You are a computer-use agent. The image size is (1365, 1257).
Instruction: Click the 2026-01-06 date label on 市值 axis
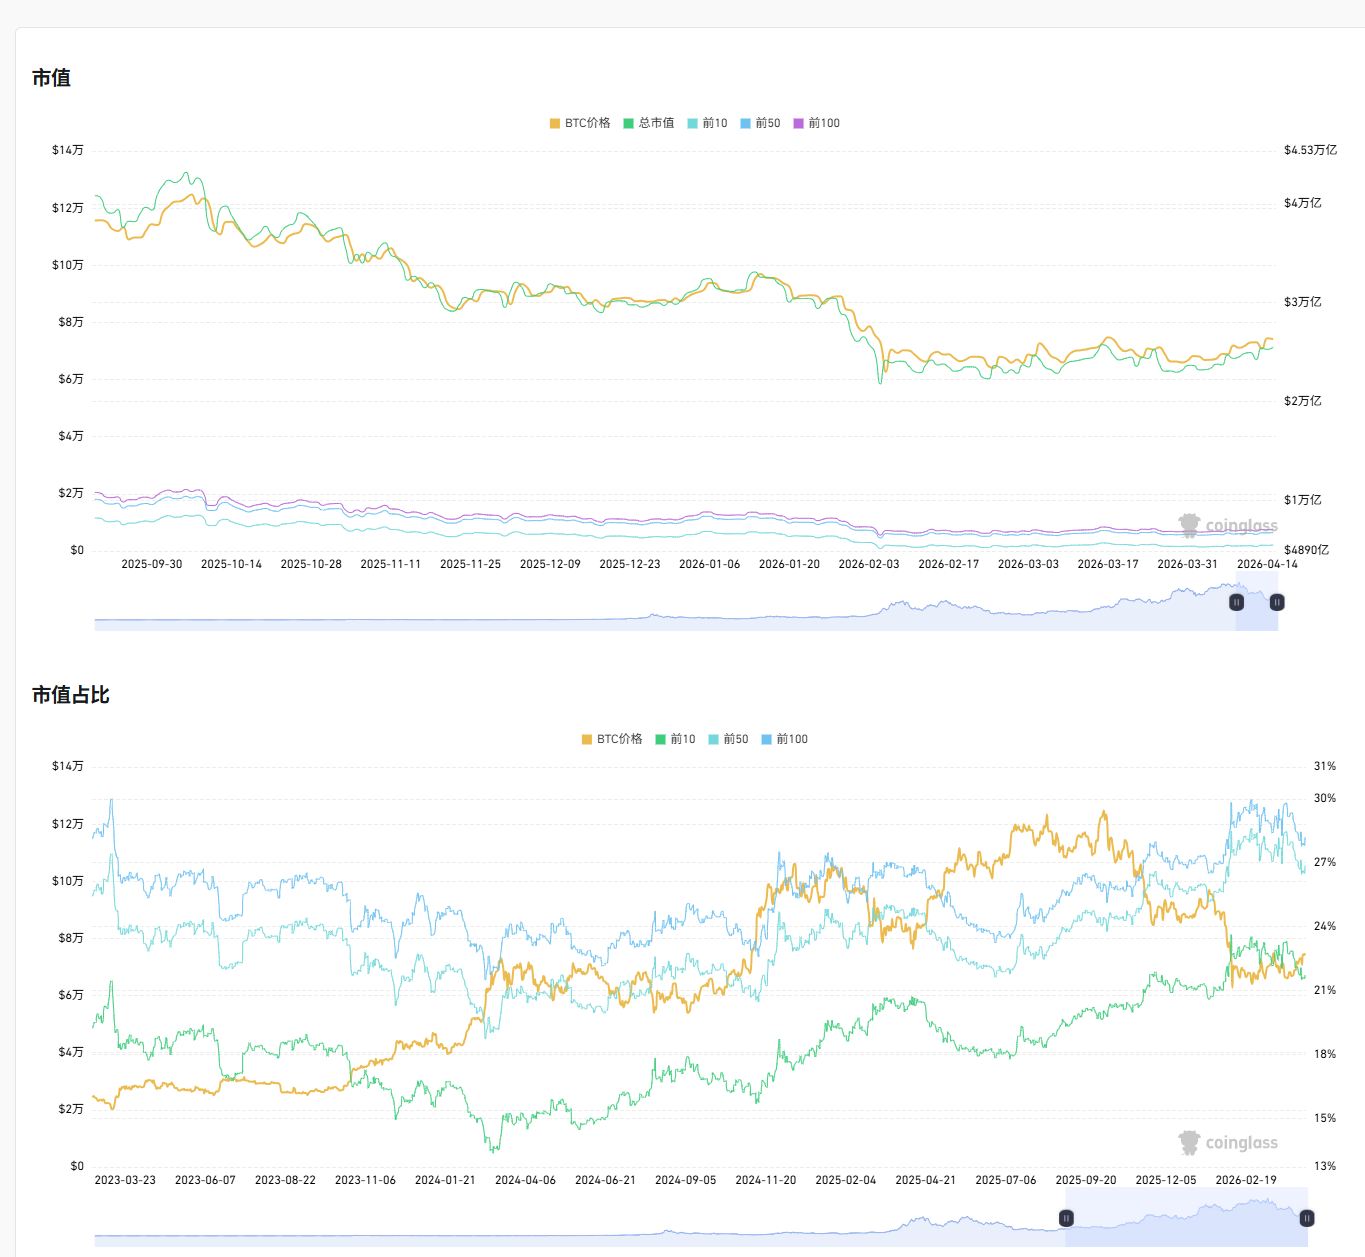(x=709, y=564)
